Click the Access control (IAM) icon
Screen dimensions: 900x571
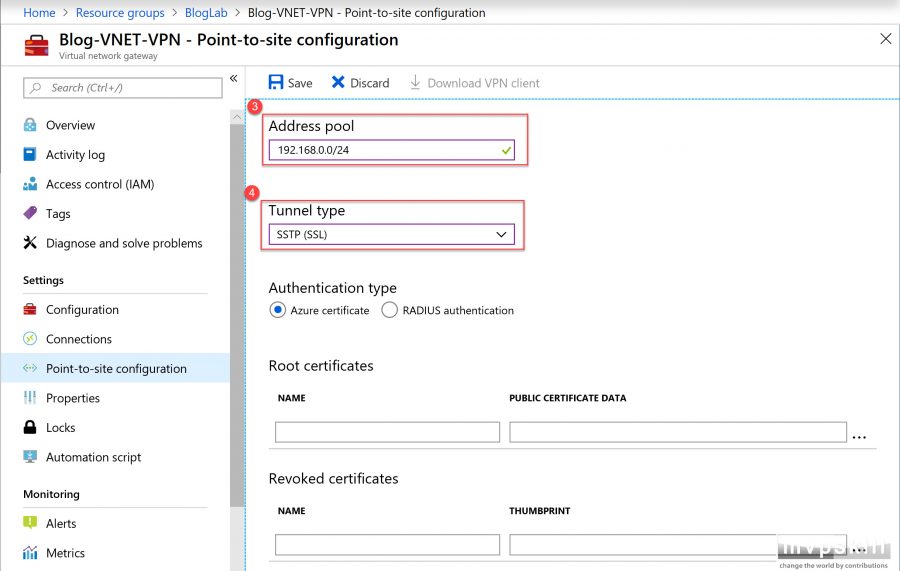[x=30, y=184]
